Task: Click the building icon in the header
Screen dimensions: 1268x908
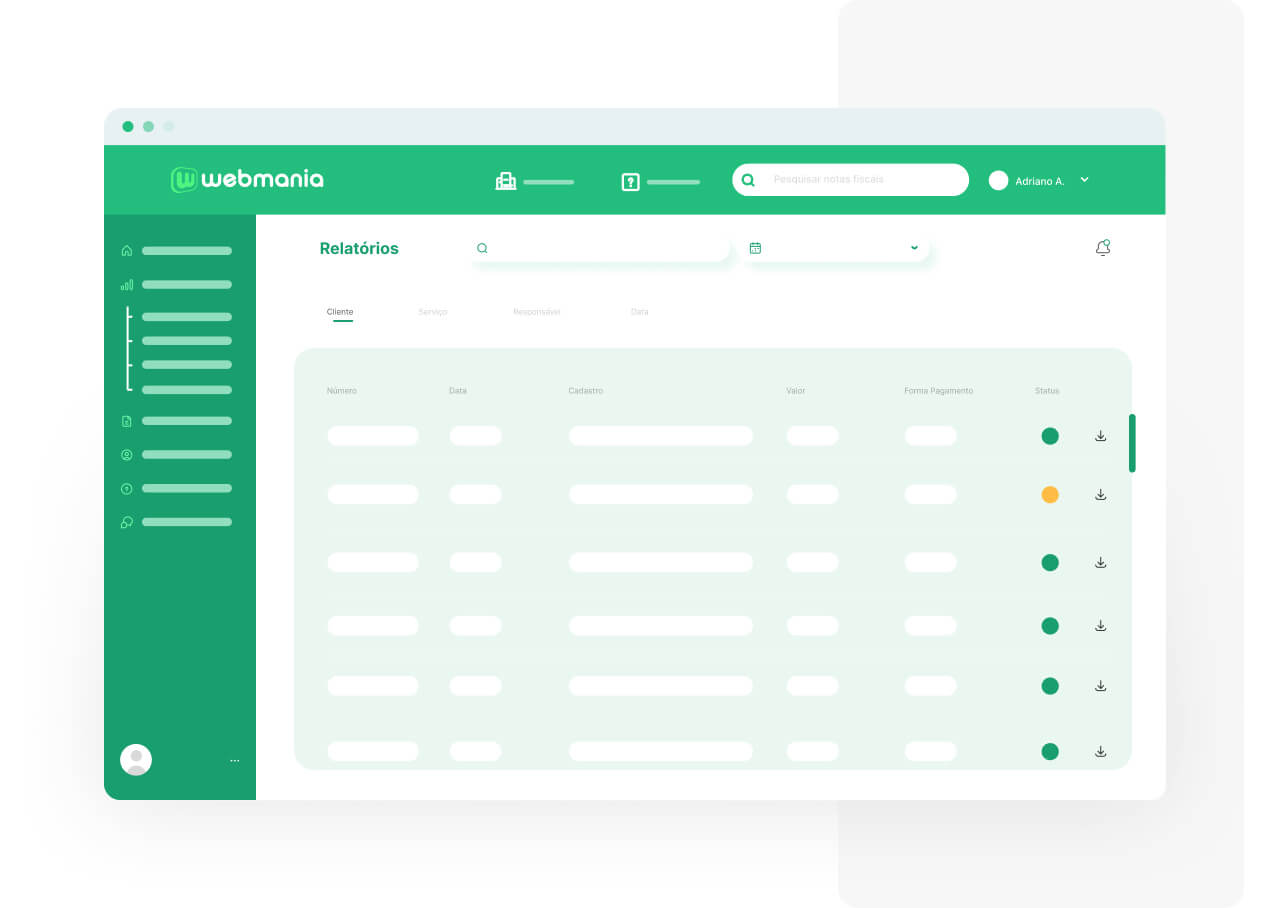Action: pyautogui.click(x=506, y=181)
